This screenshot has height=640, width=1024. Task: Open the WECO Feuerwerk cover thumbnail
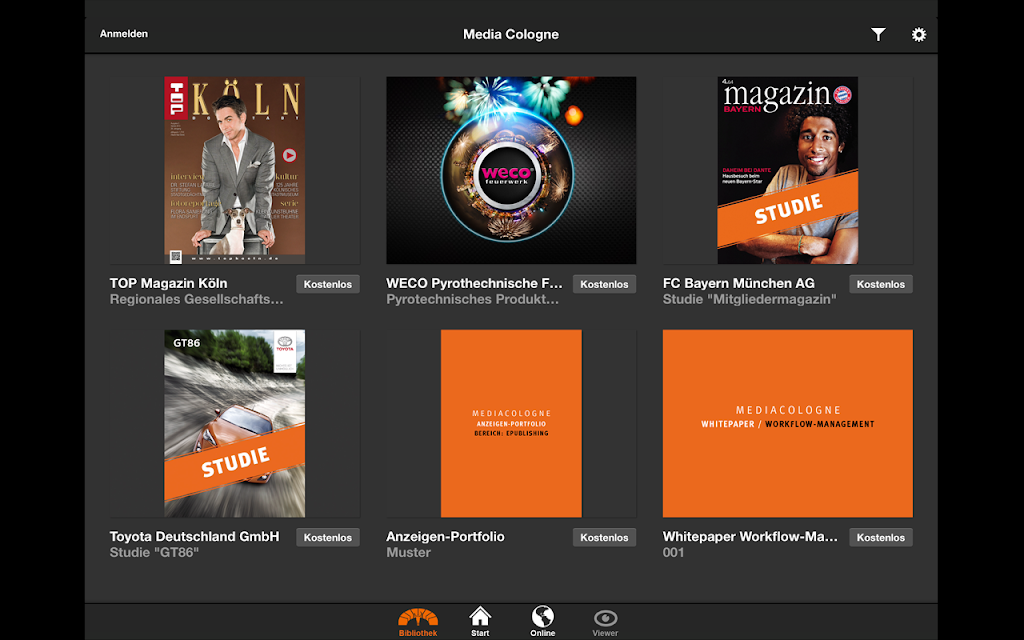click(x=511, y=170)
